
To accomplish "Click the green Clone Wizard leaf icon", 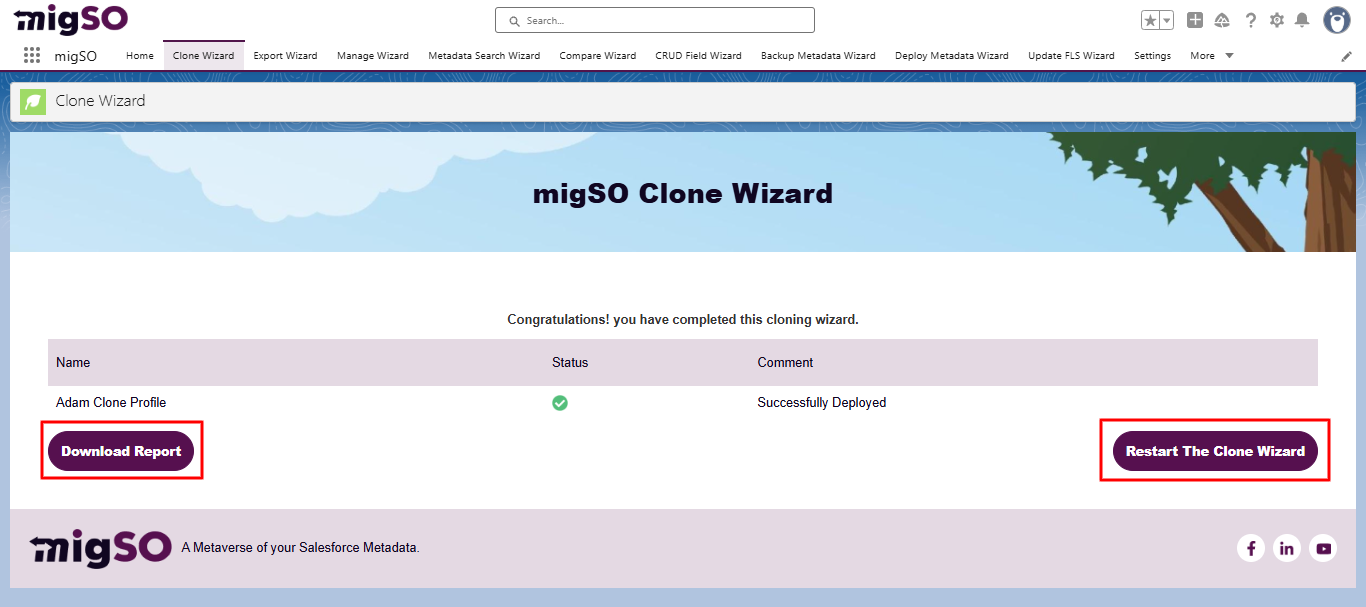I will [33, 101].
